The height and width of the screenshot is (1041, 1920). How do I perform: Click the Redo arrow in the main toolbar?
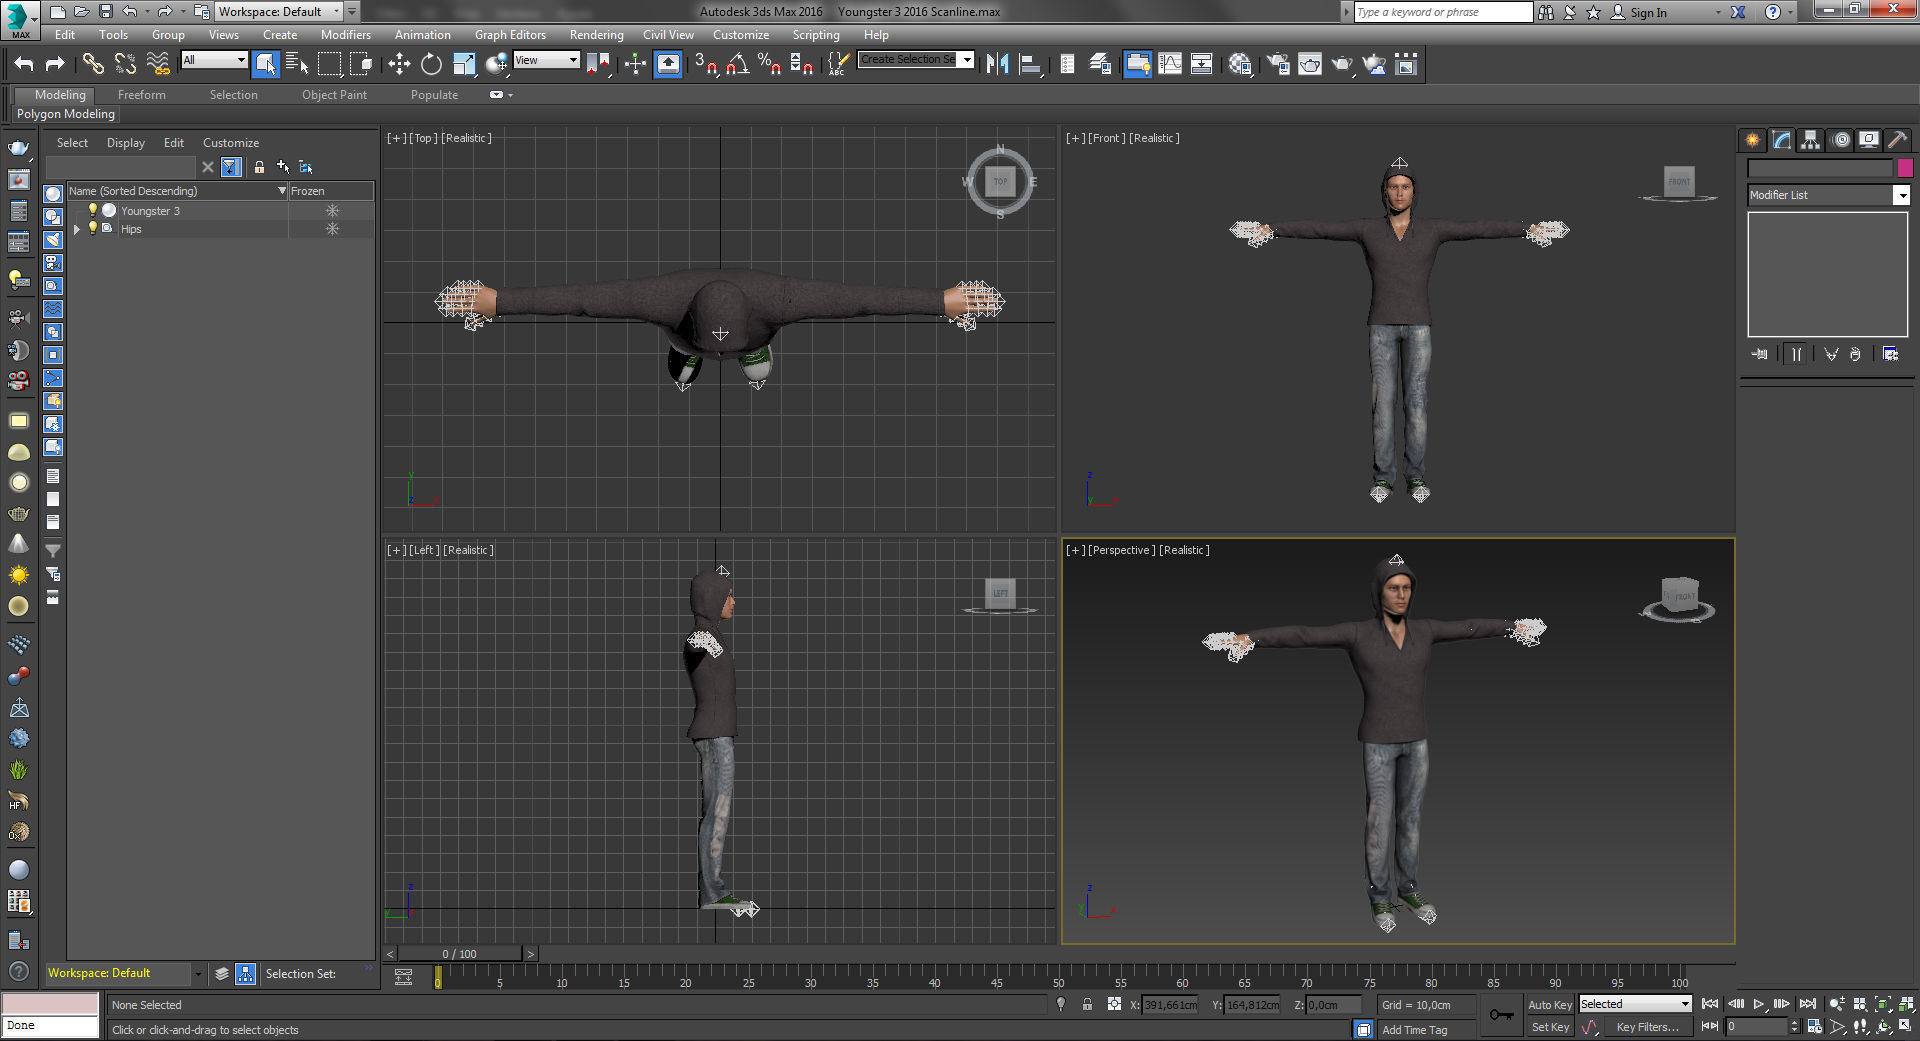55,64
